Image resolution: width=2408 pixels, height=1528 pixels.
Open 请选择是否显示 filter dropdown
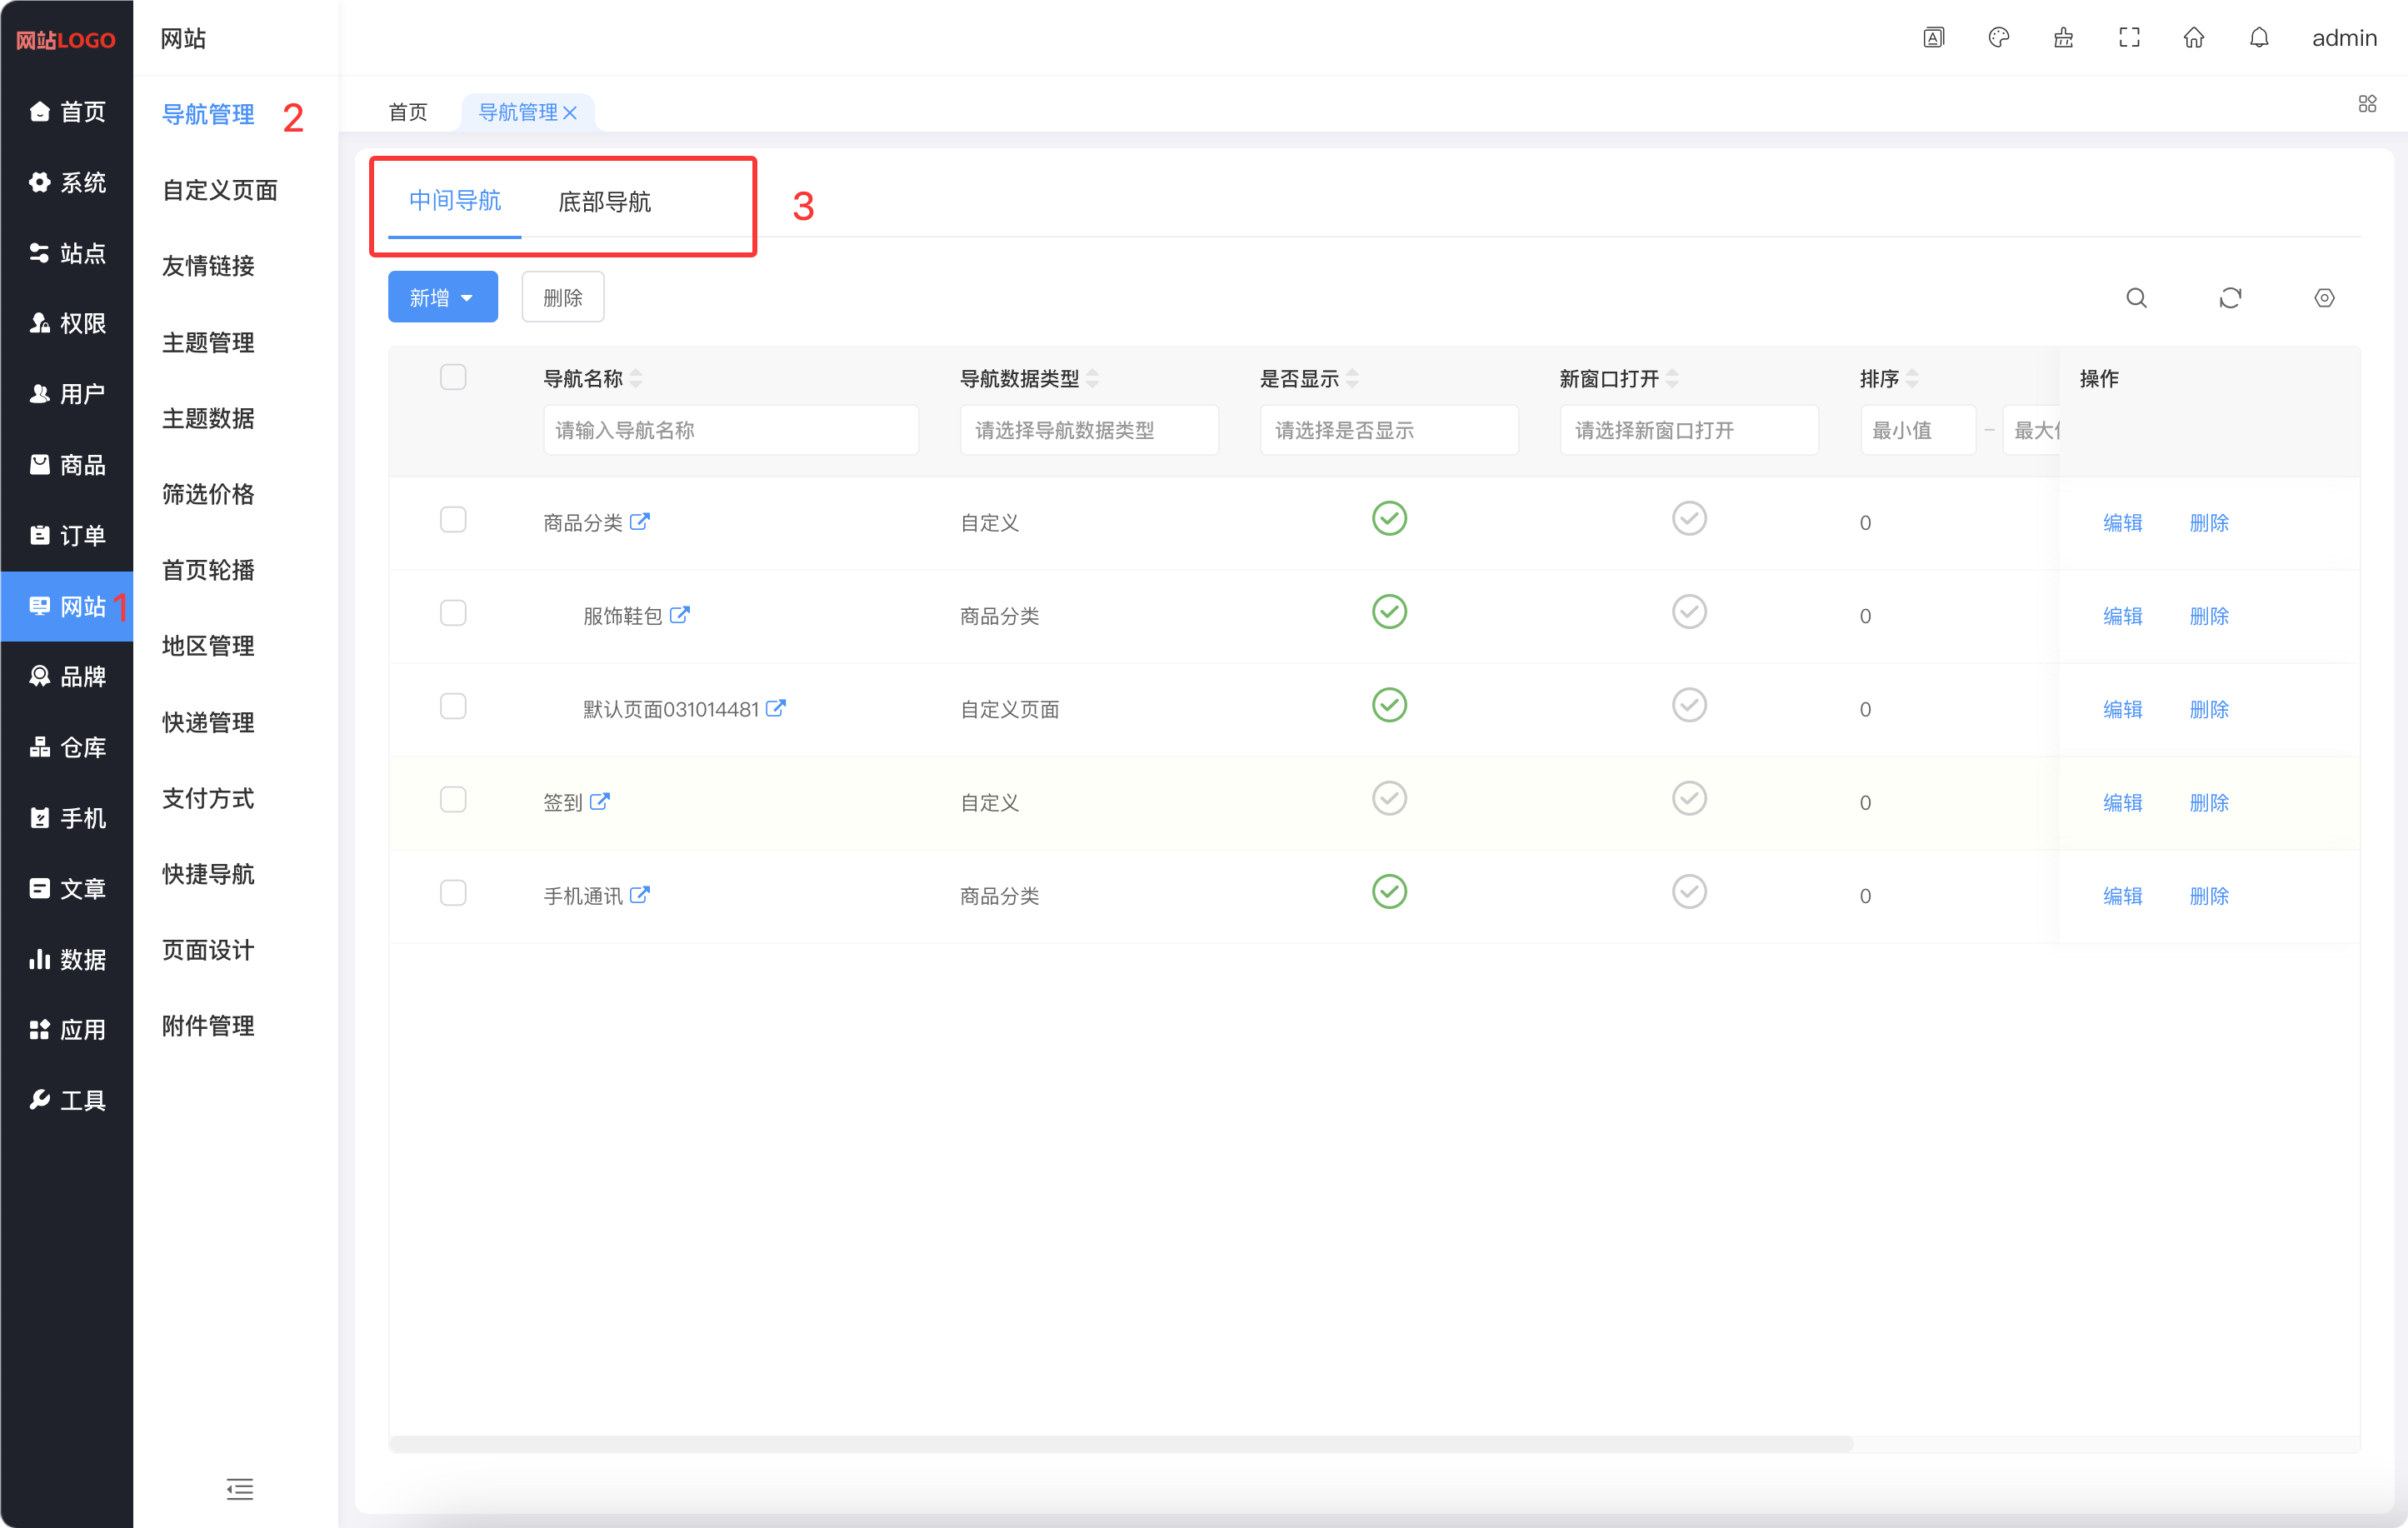pyautogui.click(x=1389, y=430)
